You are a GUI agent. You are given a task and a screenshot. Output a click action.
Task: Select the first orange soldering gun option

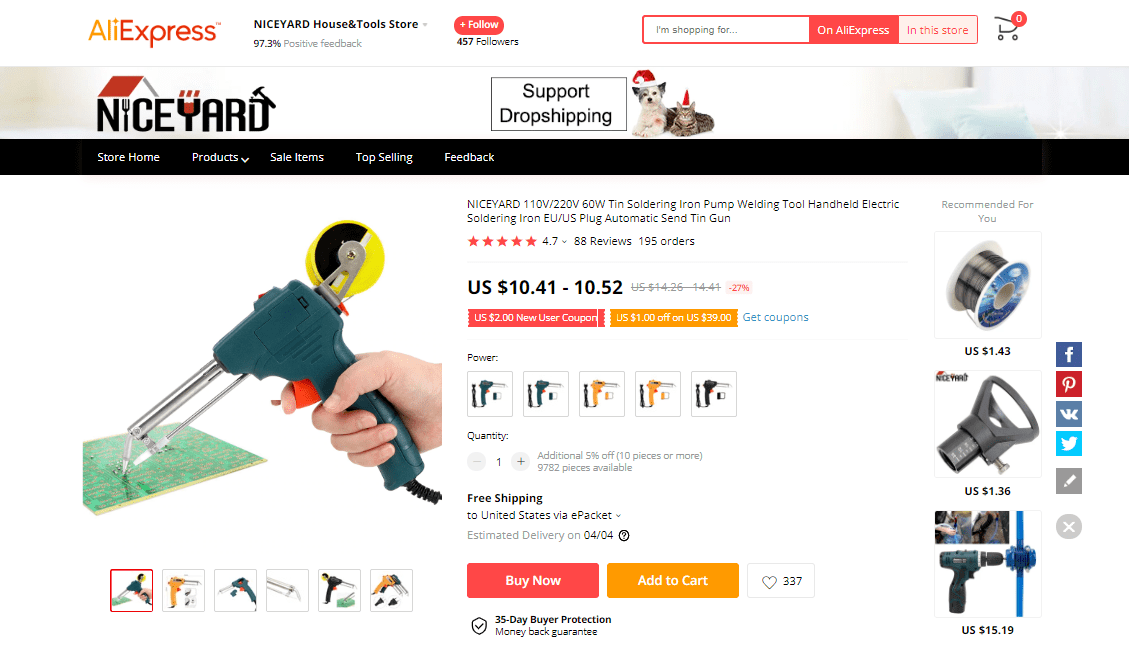click(601, 394)
